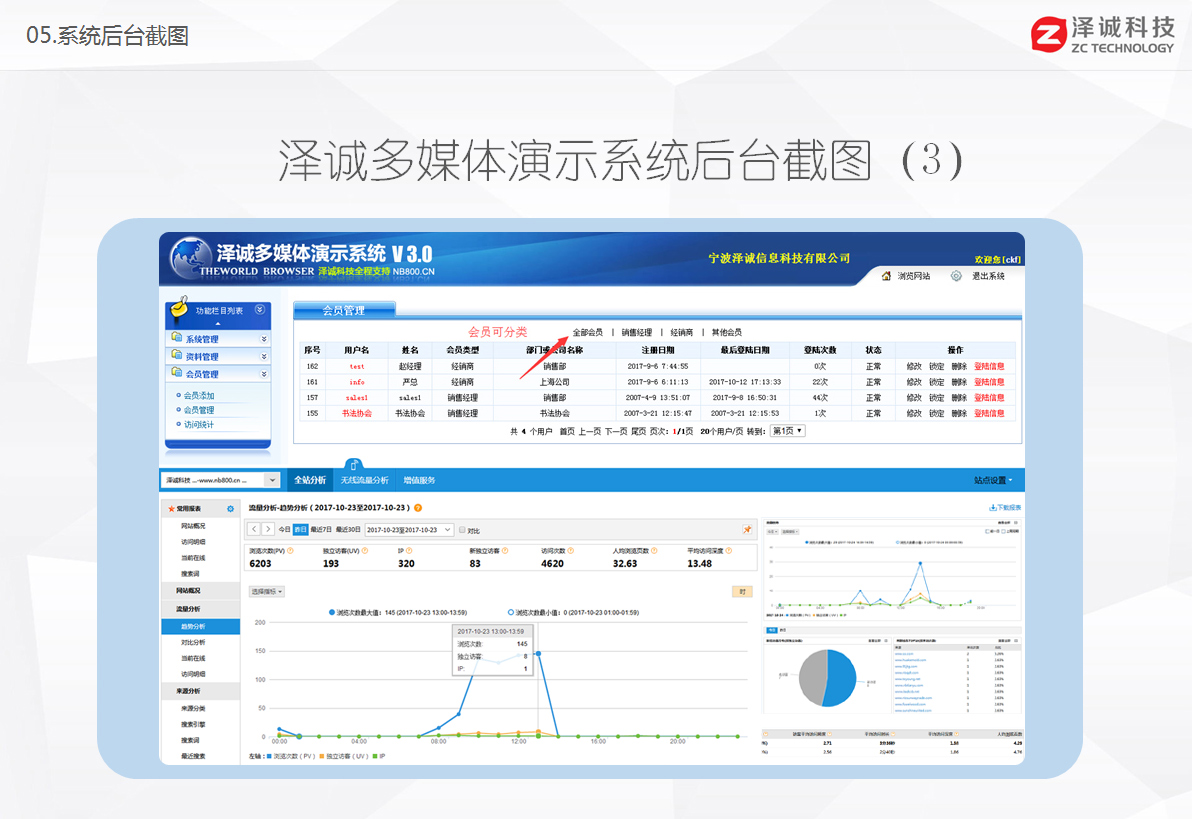The height and width of the screenshot is (819, 1192).
Task: Click the 退出系统 gear icon
Action: [956, 276]
